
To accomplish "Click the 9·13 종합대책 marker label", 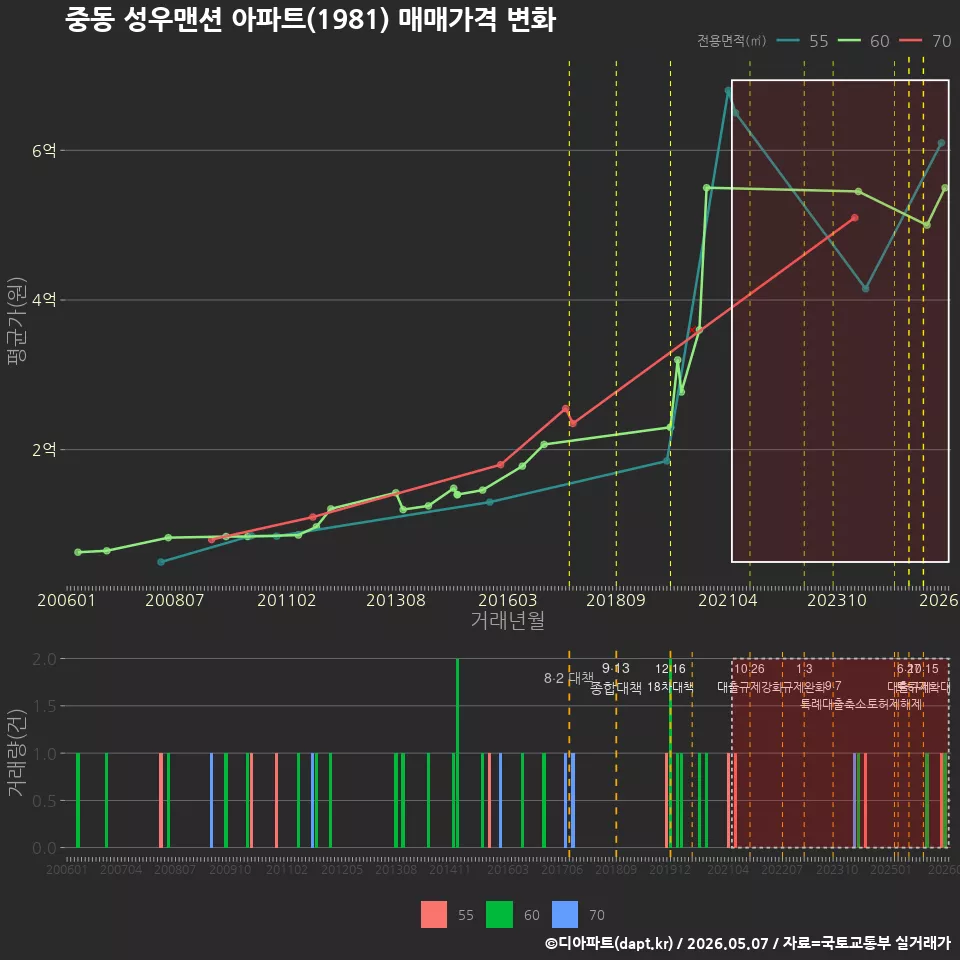I will point(616,678).
